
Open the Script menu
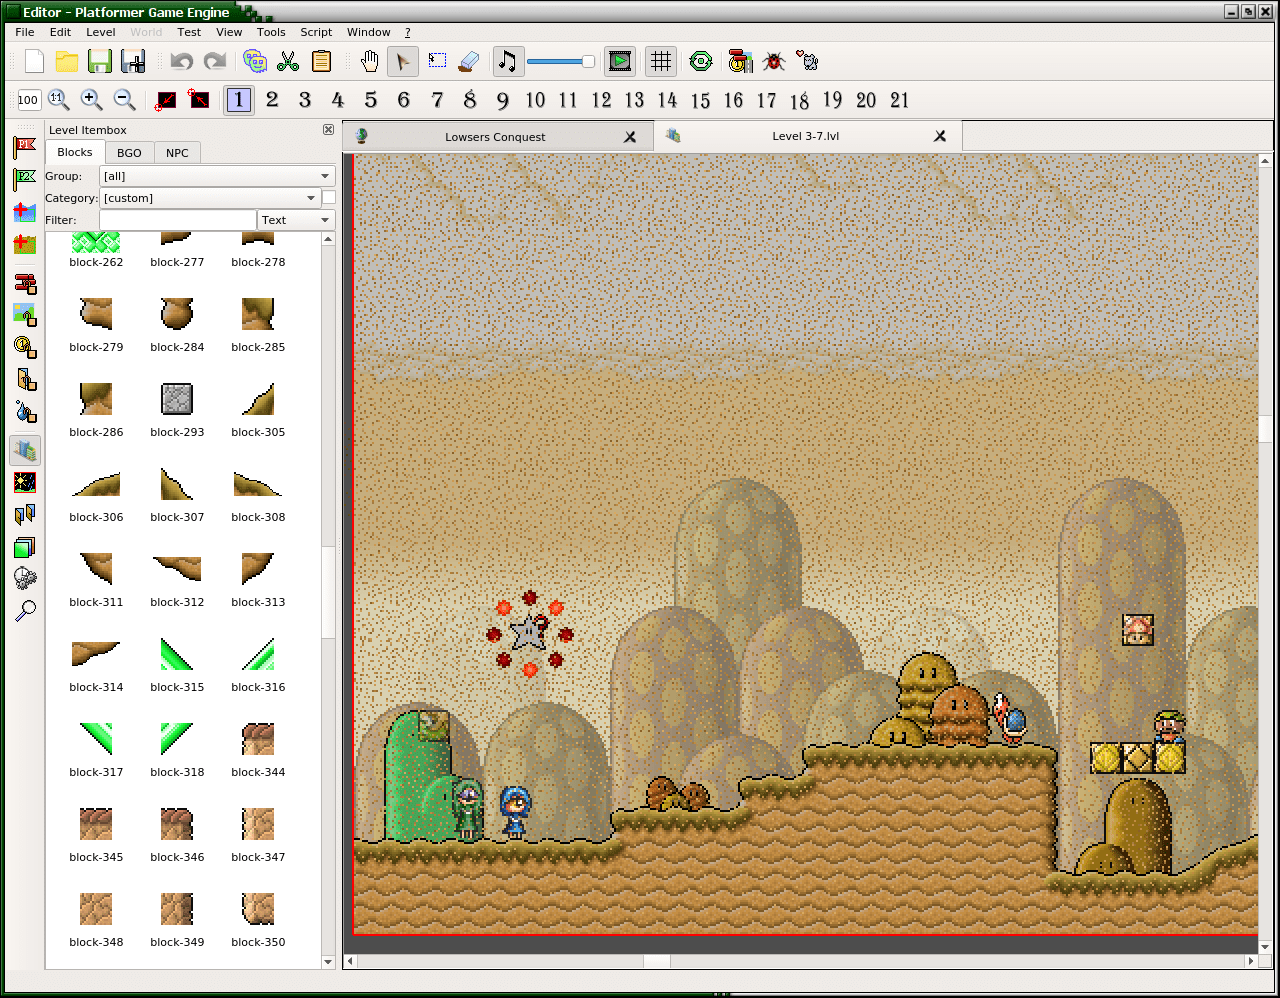316,32
